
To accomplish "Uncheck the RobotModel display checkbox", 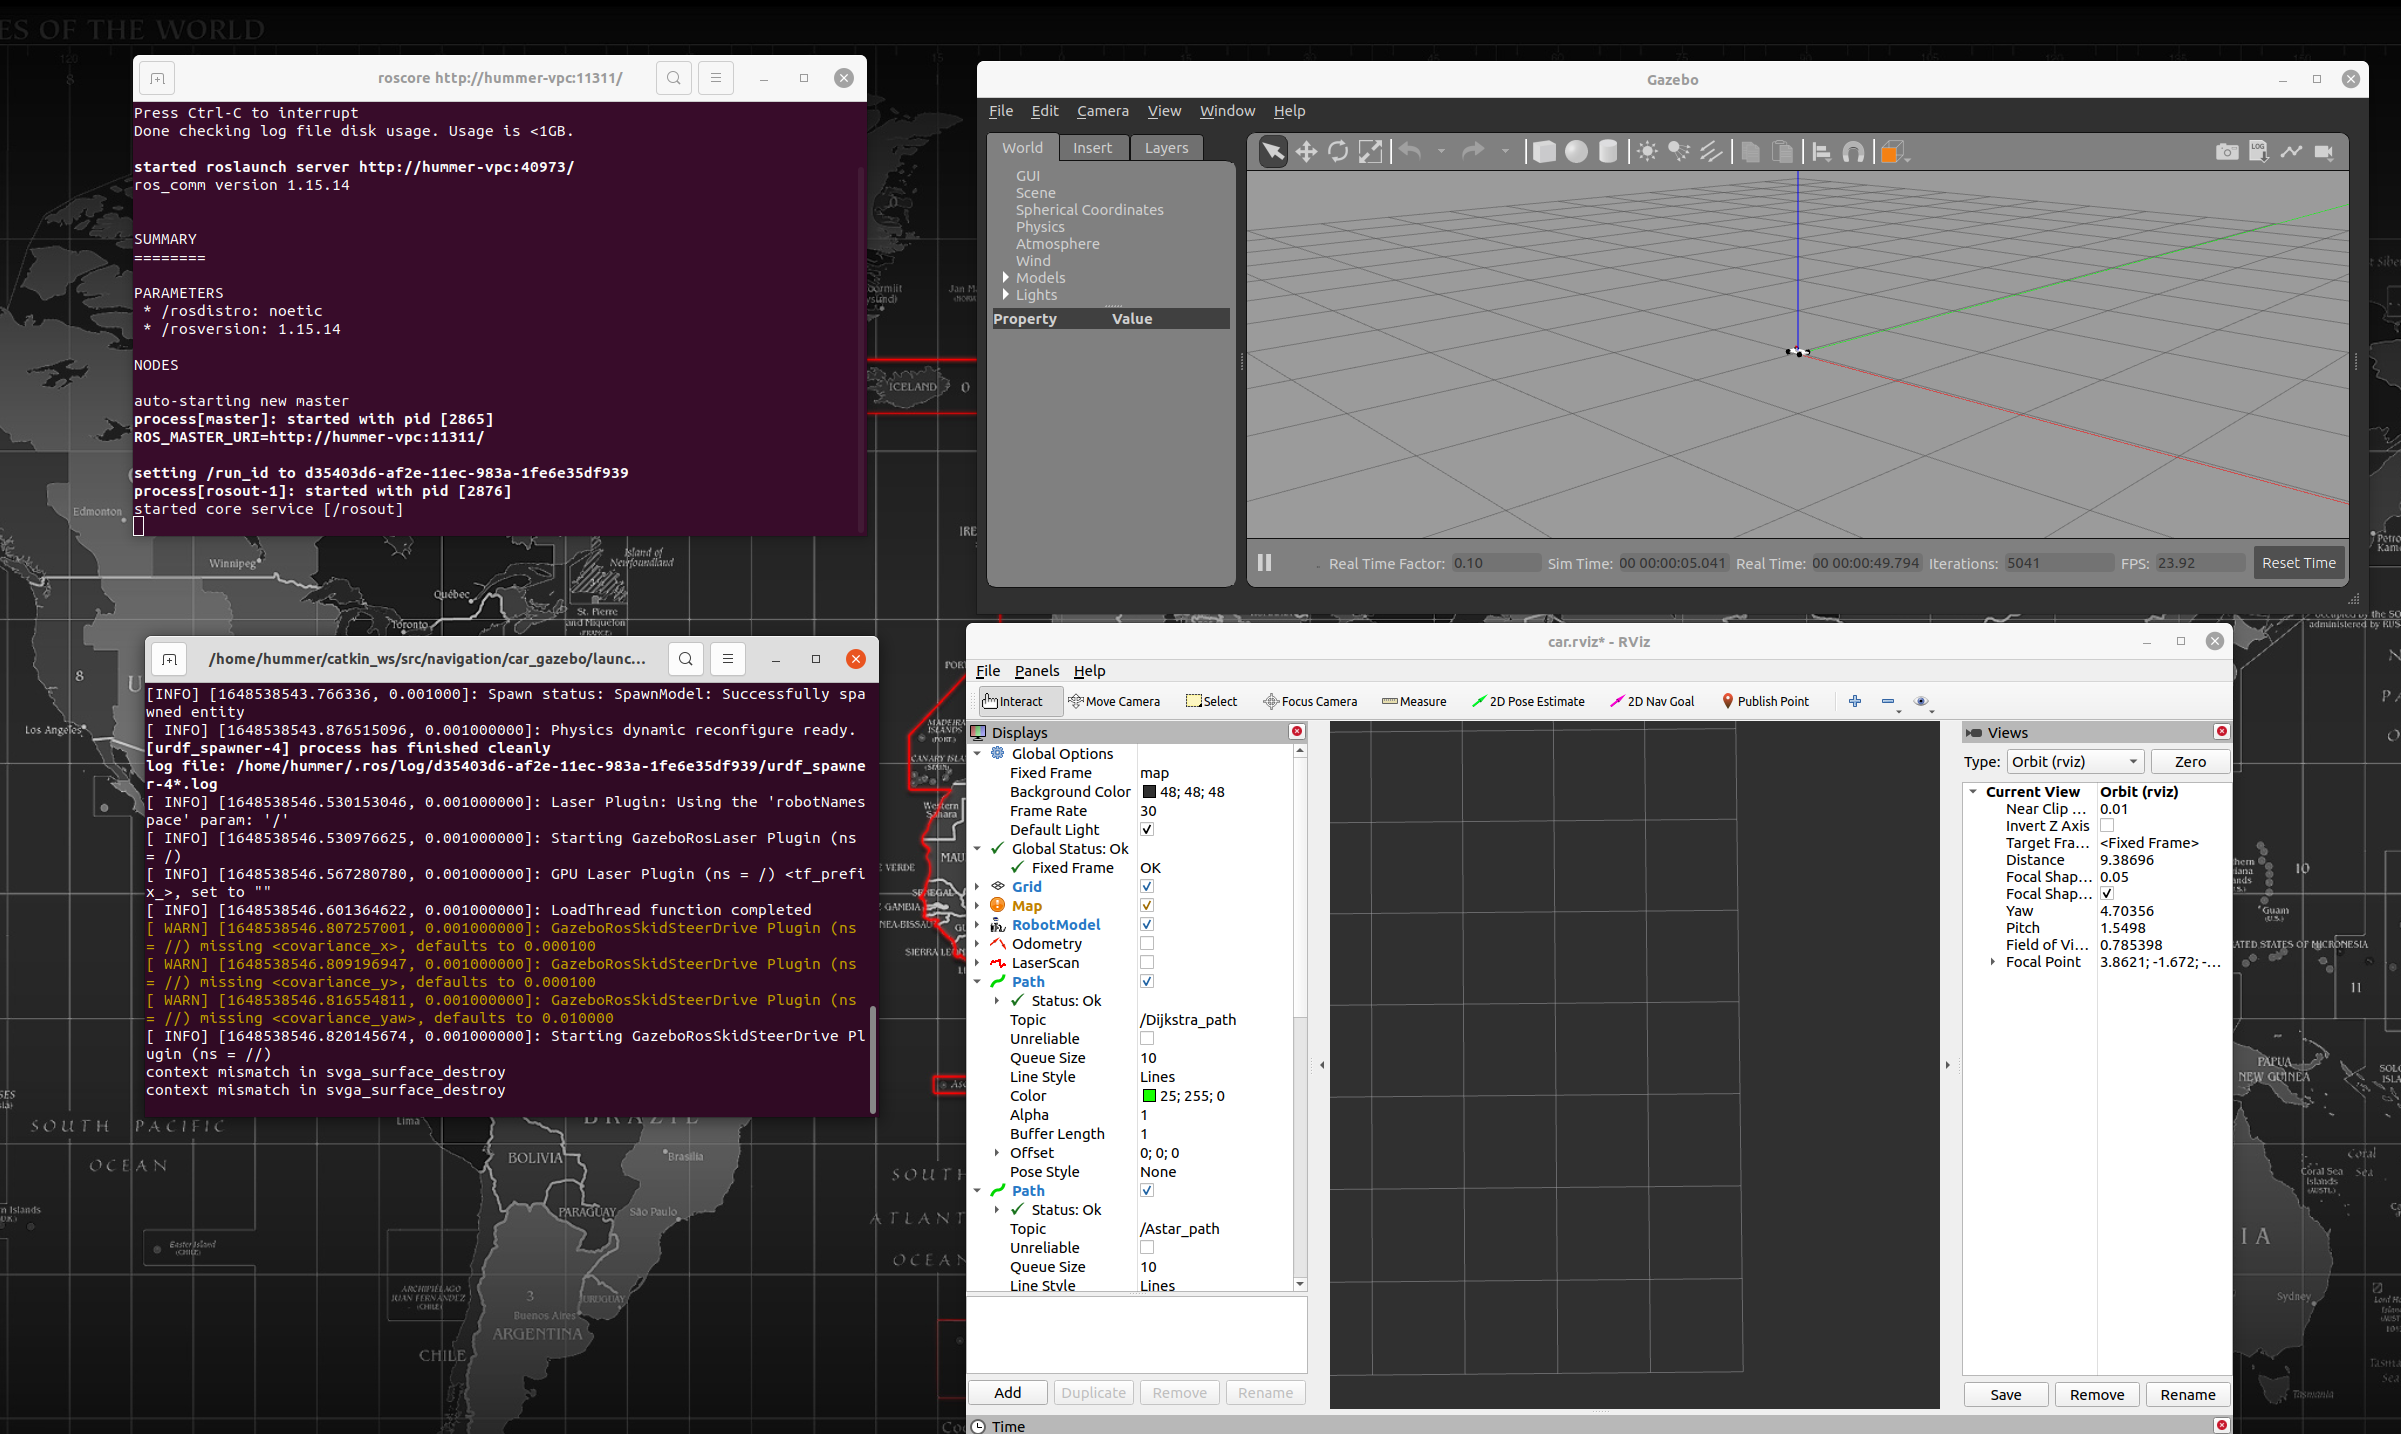I will 1147,925.
